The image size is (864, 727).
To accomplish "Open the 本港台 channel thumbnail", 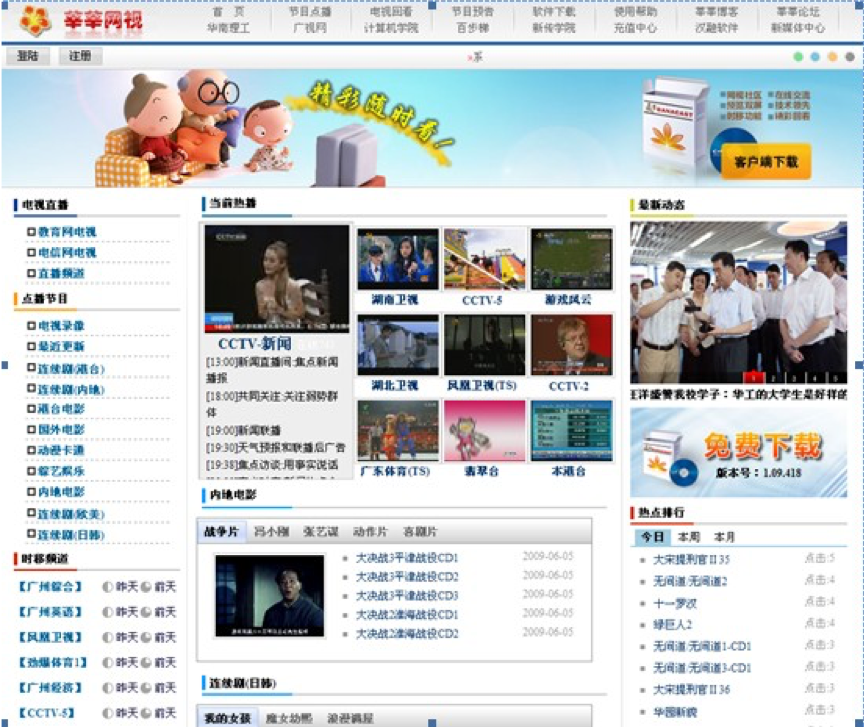I will pos(571,431).
